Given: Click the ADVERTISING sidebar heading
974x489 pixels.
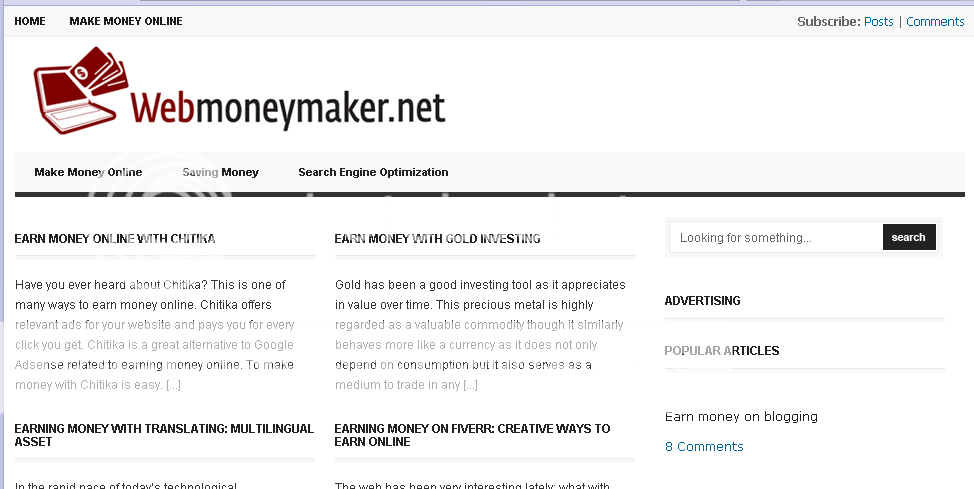Looking at the screenshot, I should point(703,301).
